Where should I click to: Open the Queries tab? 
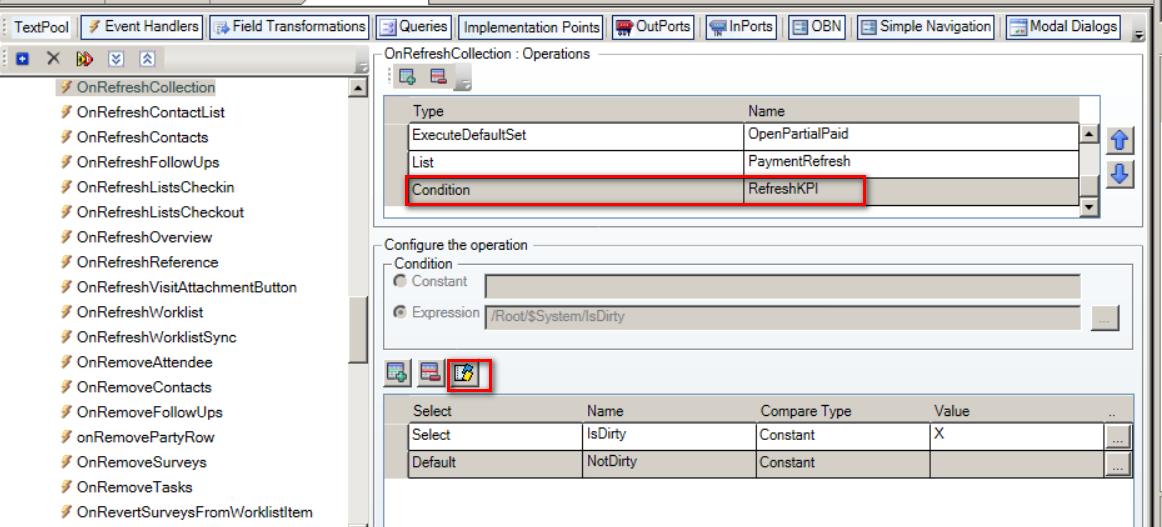click(414, 27)
